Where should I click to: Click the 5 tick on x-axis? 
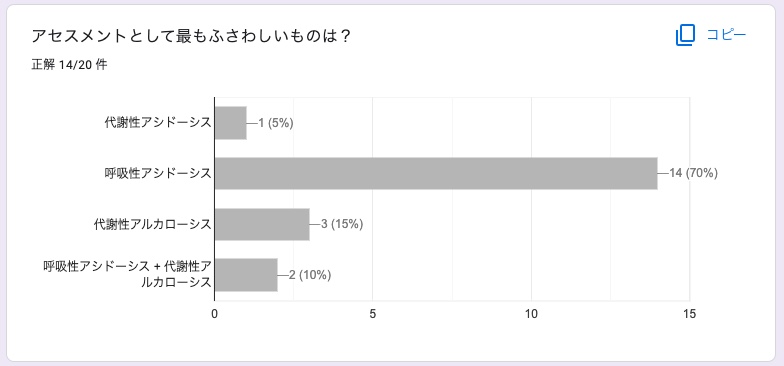tap(373, 314)
